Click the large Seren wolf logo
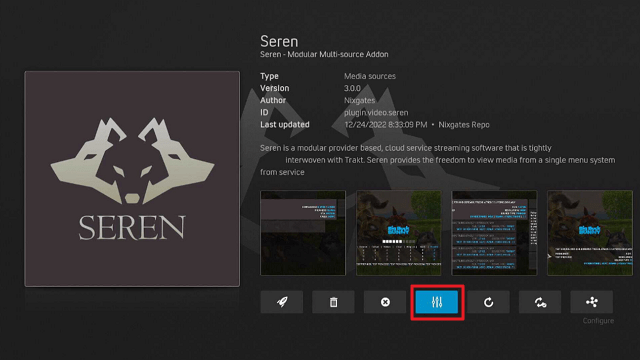Screen dimensions: 640x360 132,179
